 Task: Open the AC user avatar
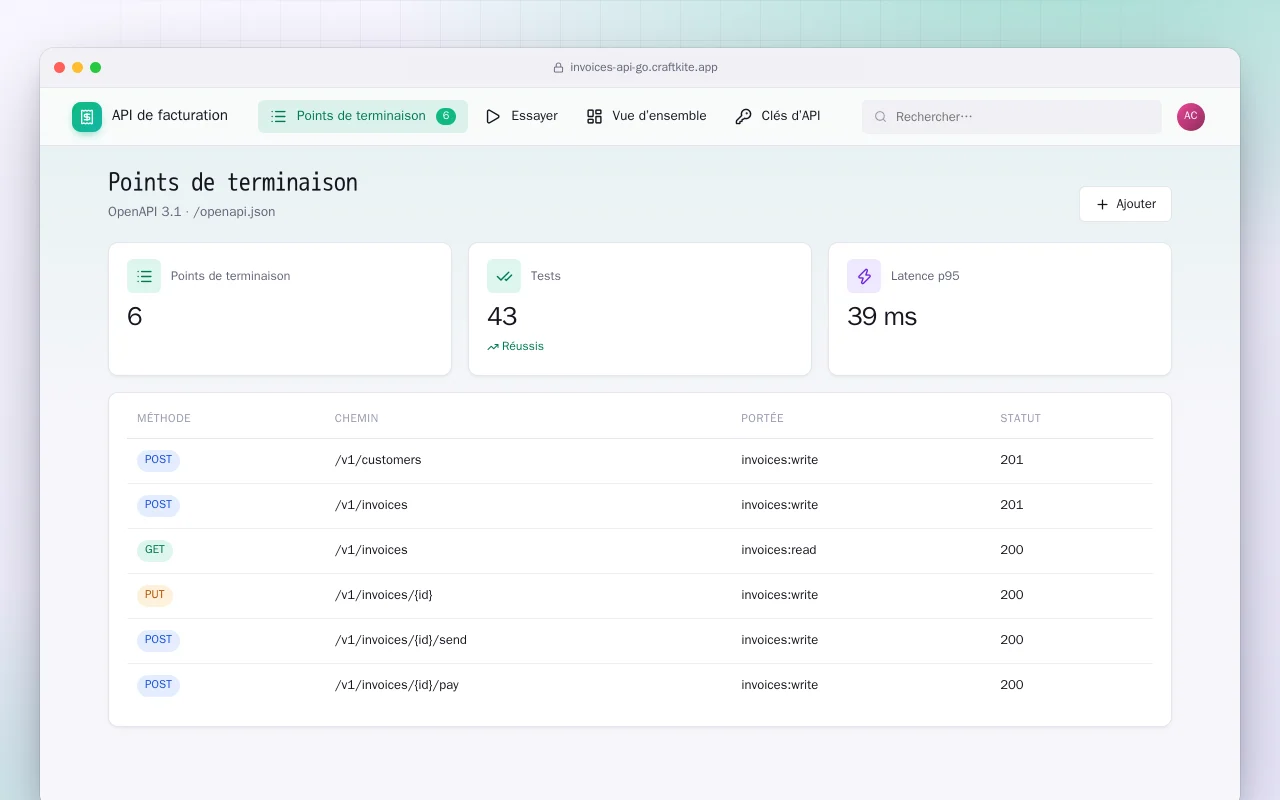1191,117
